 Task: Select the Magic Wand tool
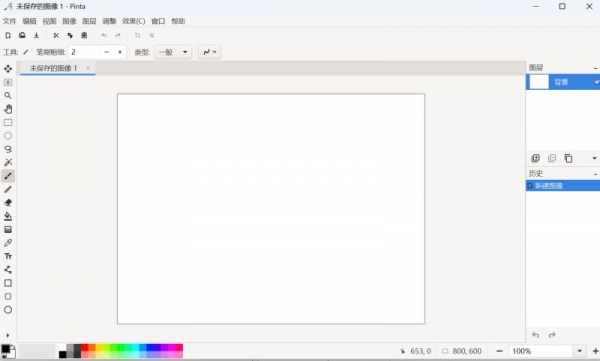pos(8,162)
